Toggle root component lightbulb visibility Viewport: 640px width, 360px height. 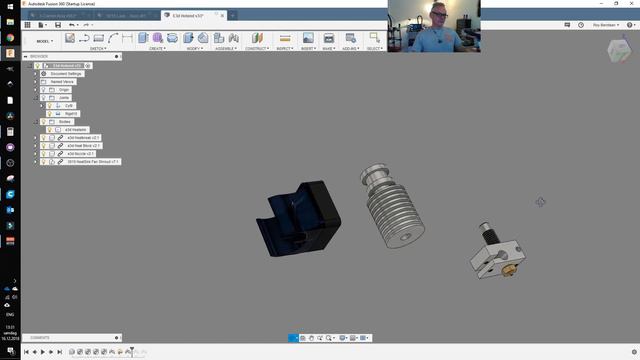coord(38,66)
